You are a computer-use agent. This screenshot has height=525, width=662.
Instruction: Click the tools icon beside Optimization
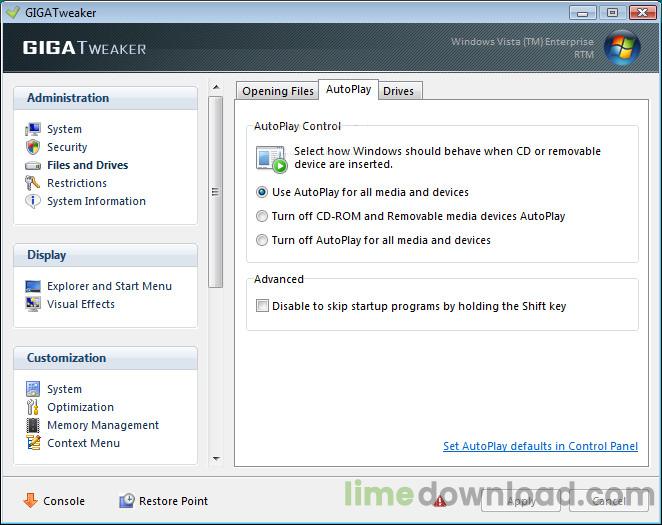point(33,407)
